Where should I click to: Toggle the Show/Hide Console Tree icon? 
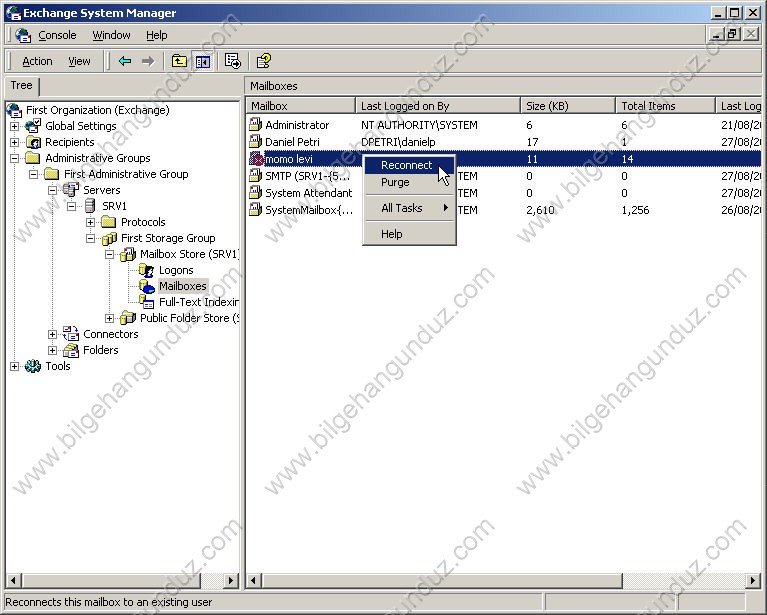coord(203,61)
